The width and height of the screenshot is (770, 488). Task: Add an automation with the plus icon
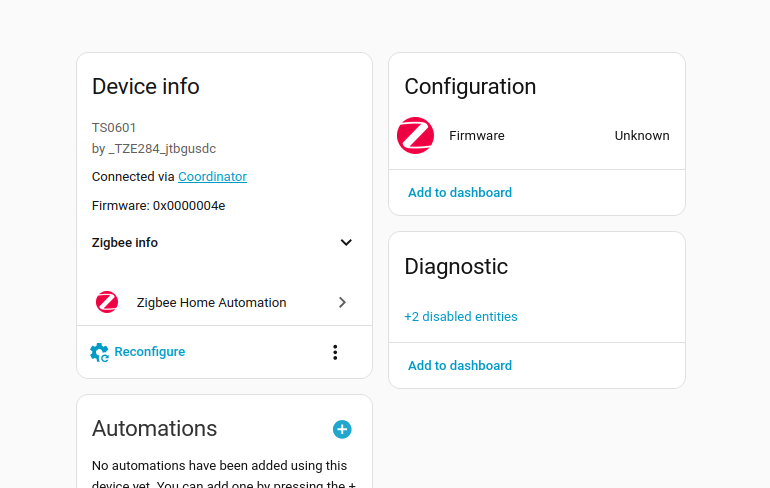pyautogui.click(x=342, y=429)
